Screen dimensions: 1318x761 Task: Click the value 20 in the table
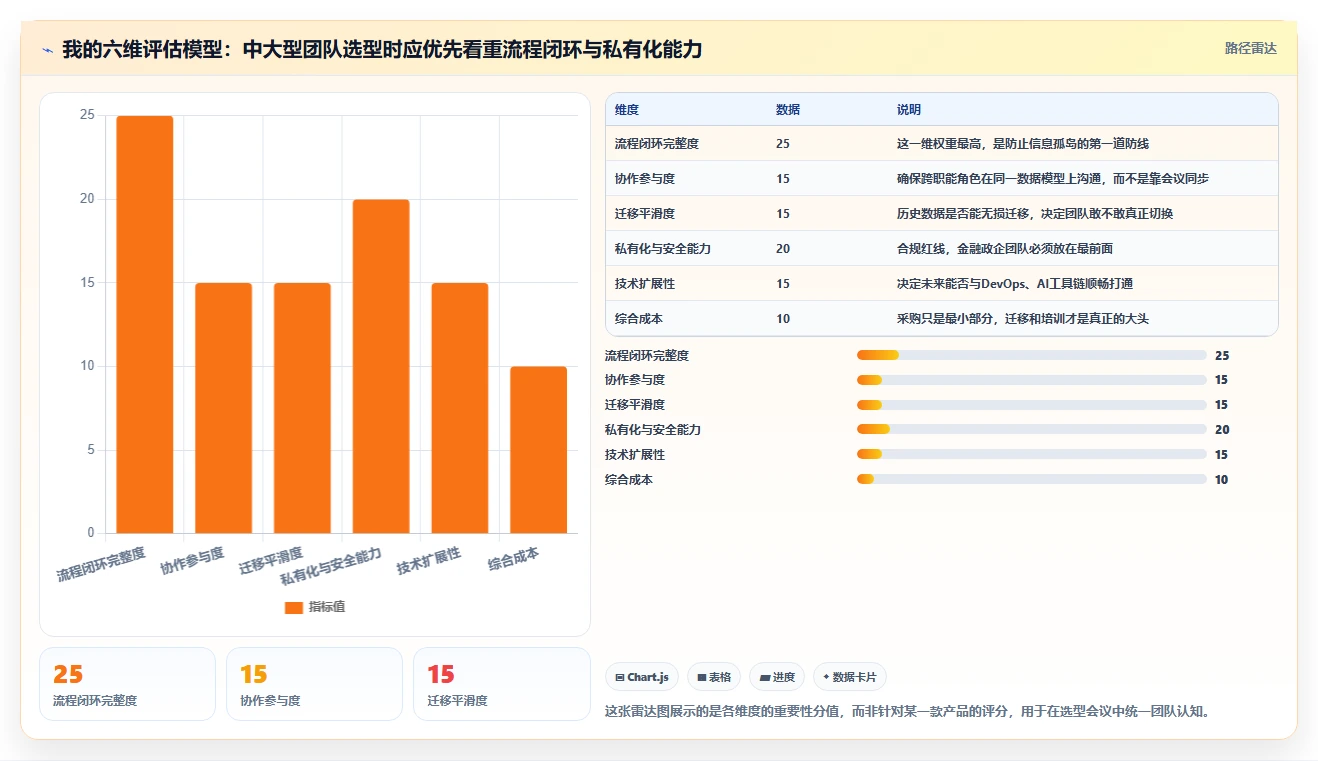click(783, 249)
